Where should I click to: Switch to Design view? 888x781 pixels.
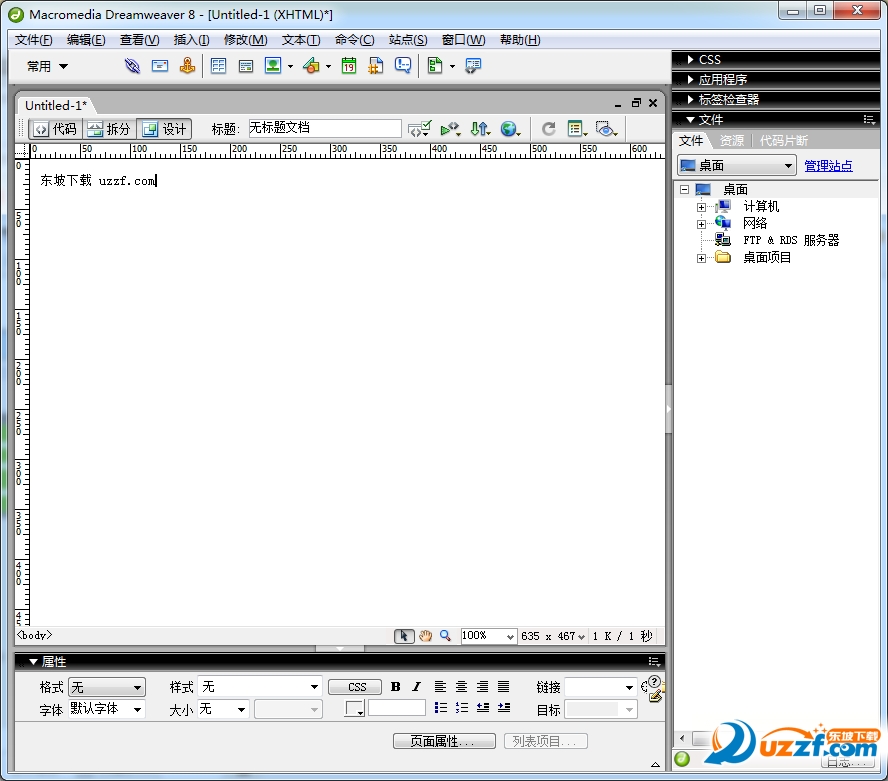164,129
